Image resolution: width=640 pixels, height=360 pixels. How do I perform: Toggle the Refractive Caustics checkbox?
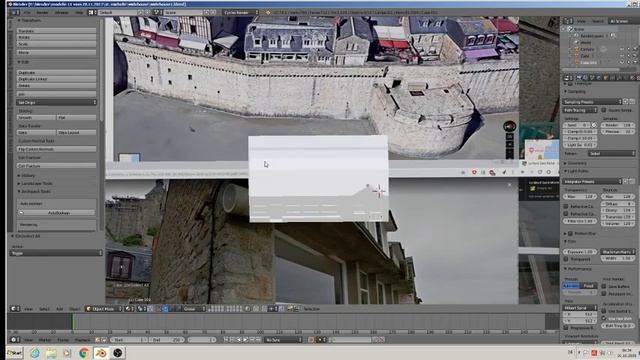click(x=566, y=213)
